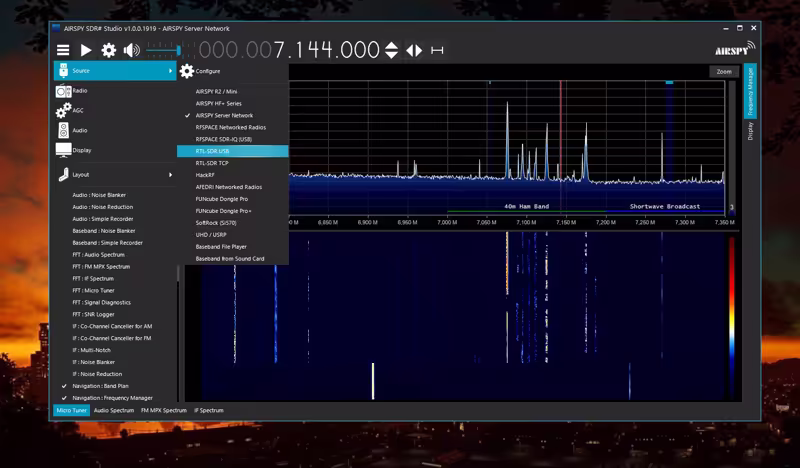Click the AIRSPY logo

click(735, 49)
